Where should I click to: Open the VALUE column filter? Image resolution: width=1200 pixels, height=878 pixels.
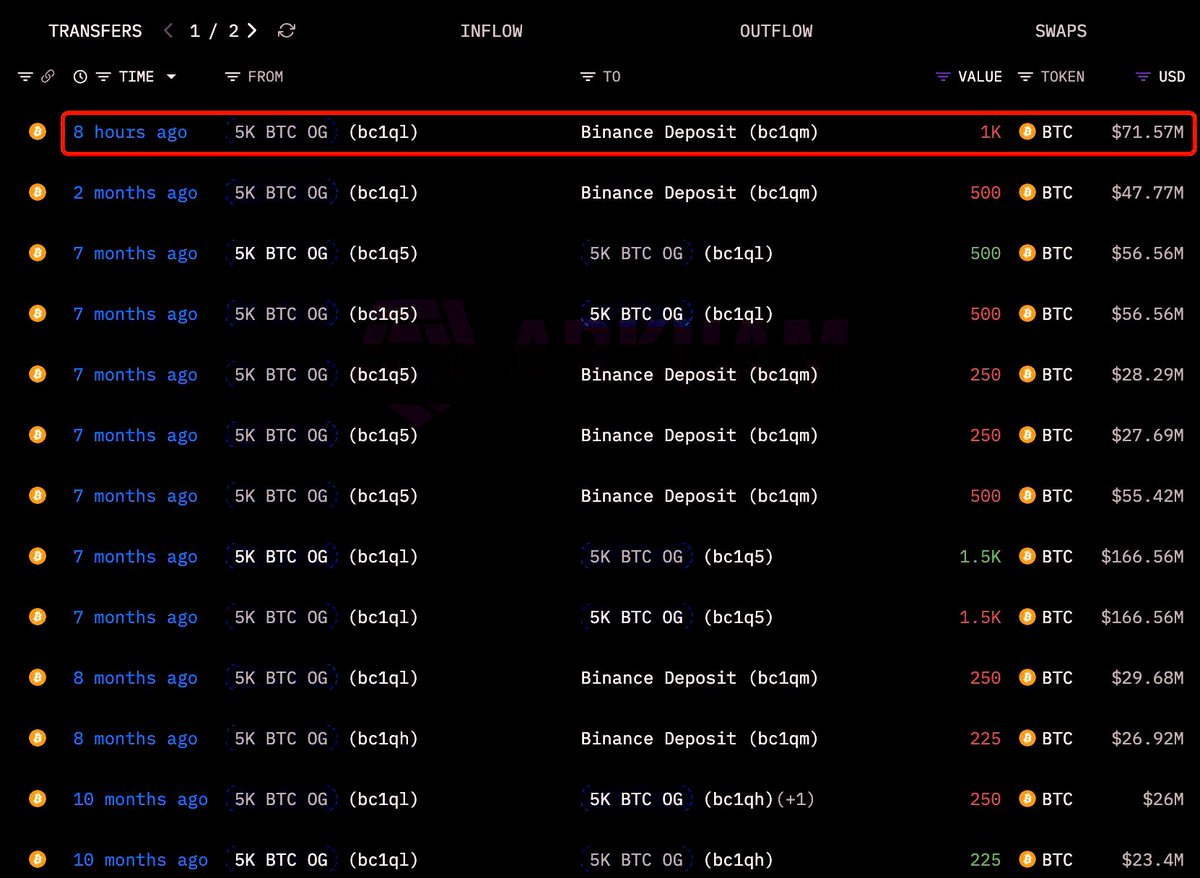click(x=943, y=77)
